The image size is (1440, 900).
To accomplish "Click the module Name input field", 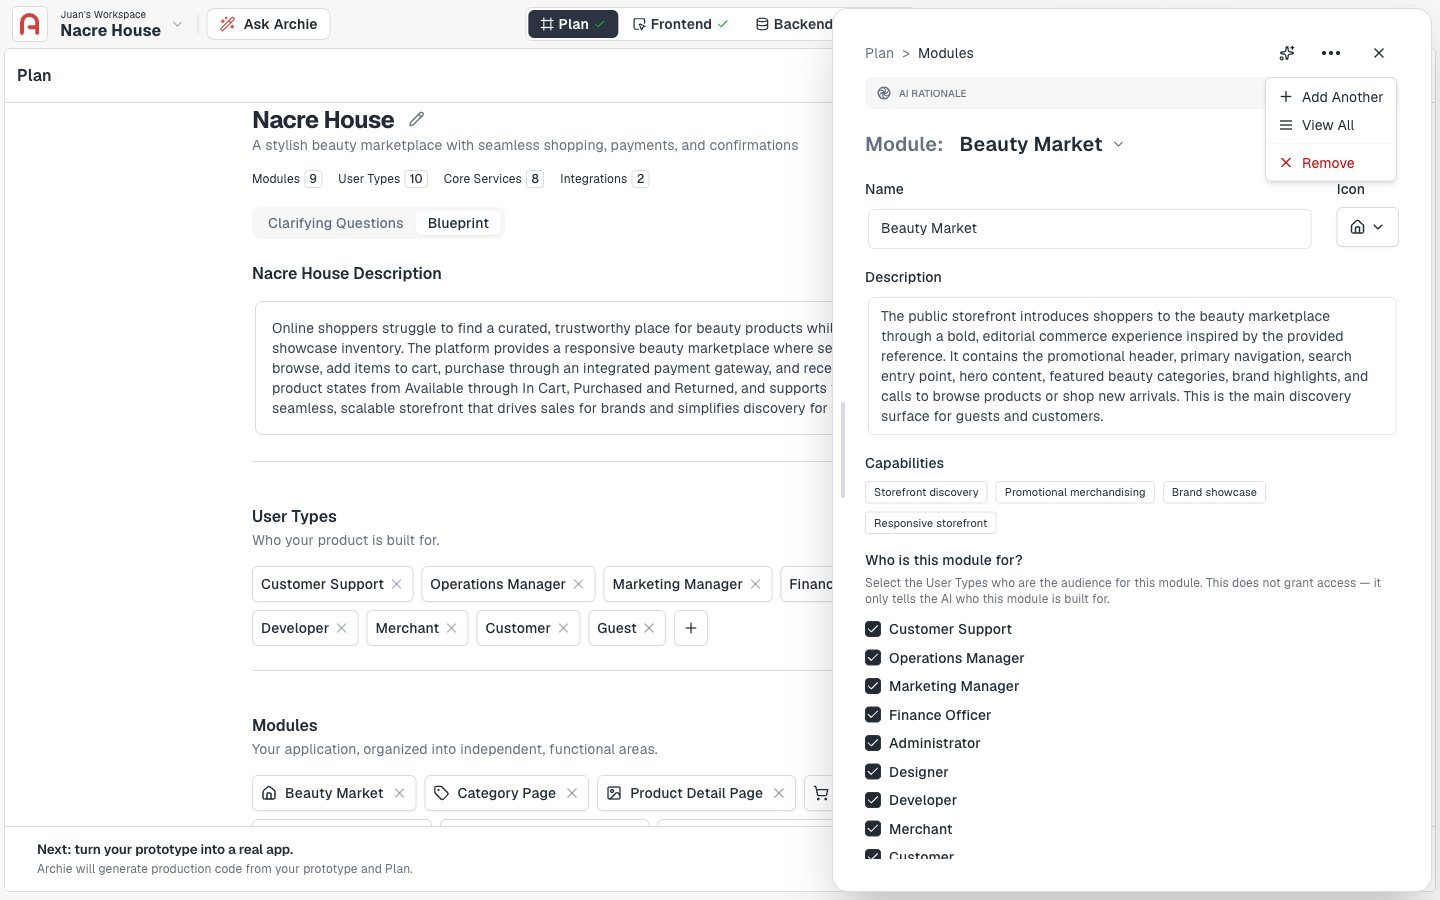I will point(1089,228).
